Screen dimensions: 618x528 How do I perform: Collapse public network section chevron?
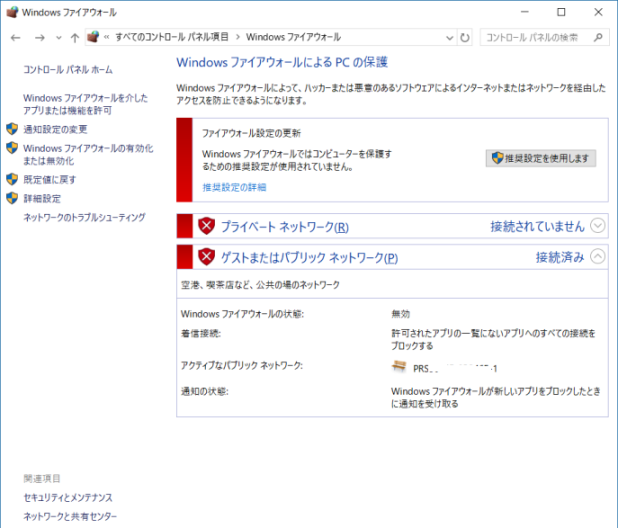point(598,257)
